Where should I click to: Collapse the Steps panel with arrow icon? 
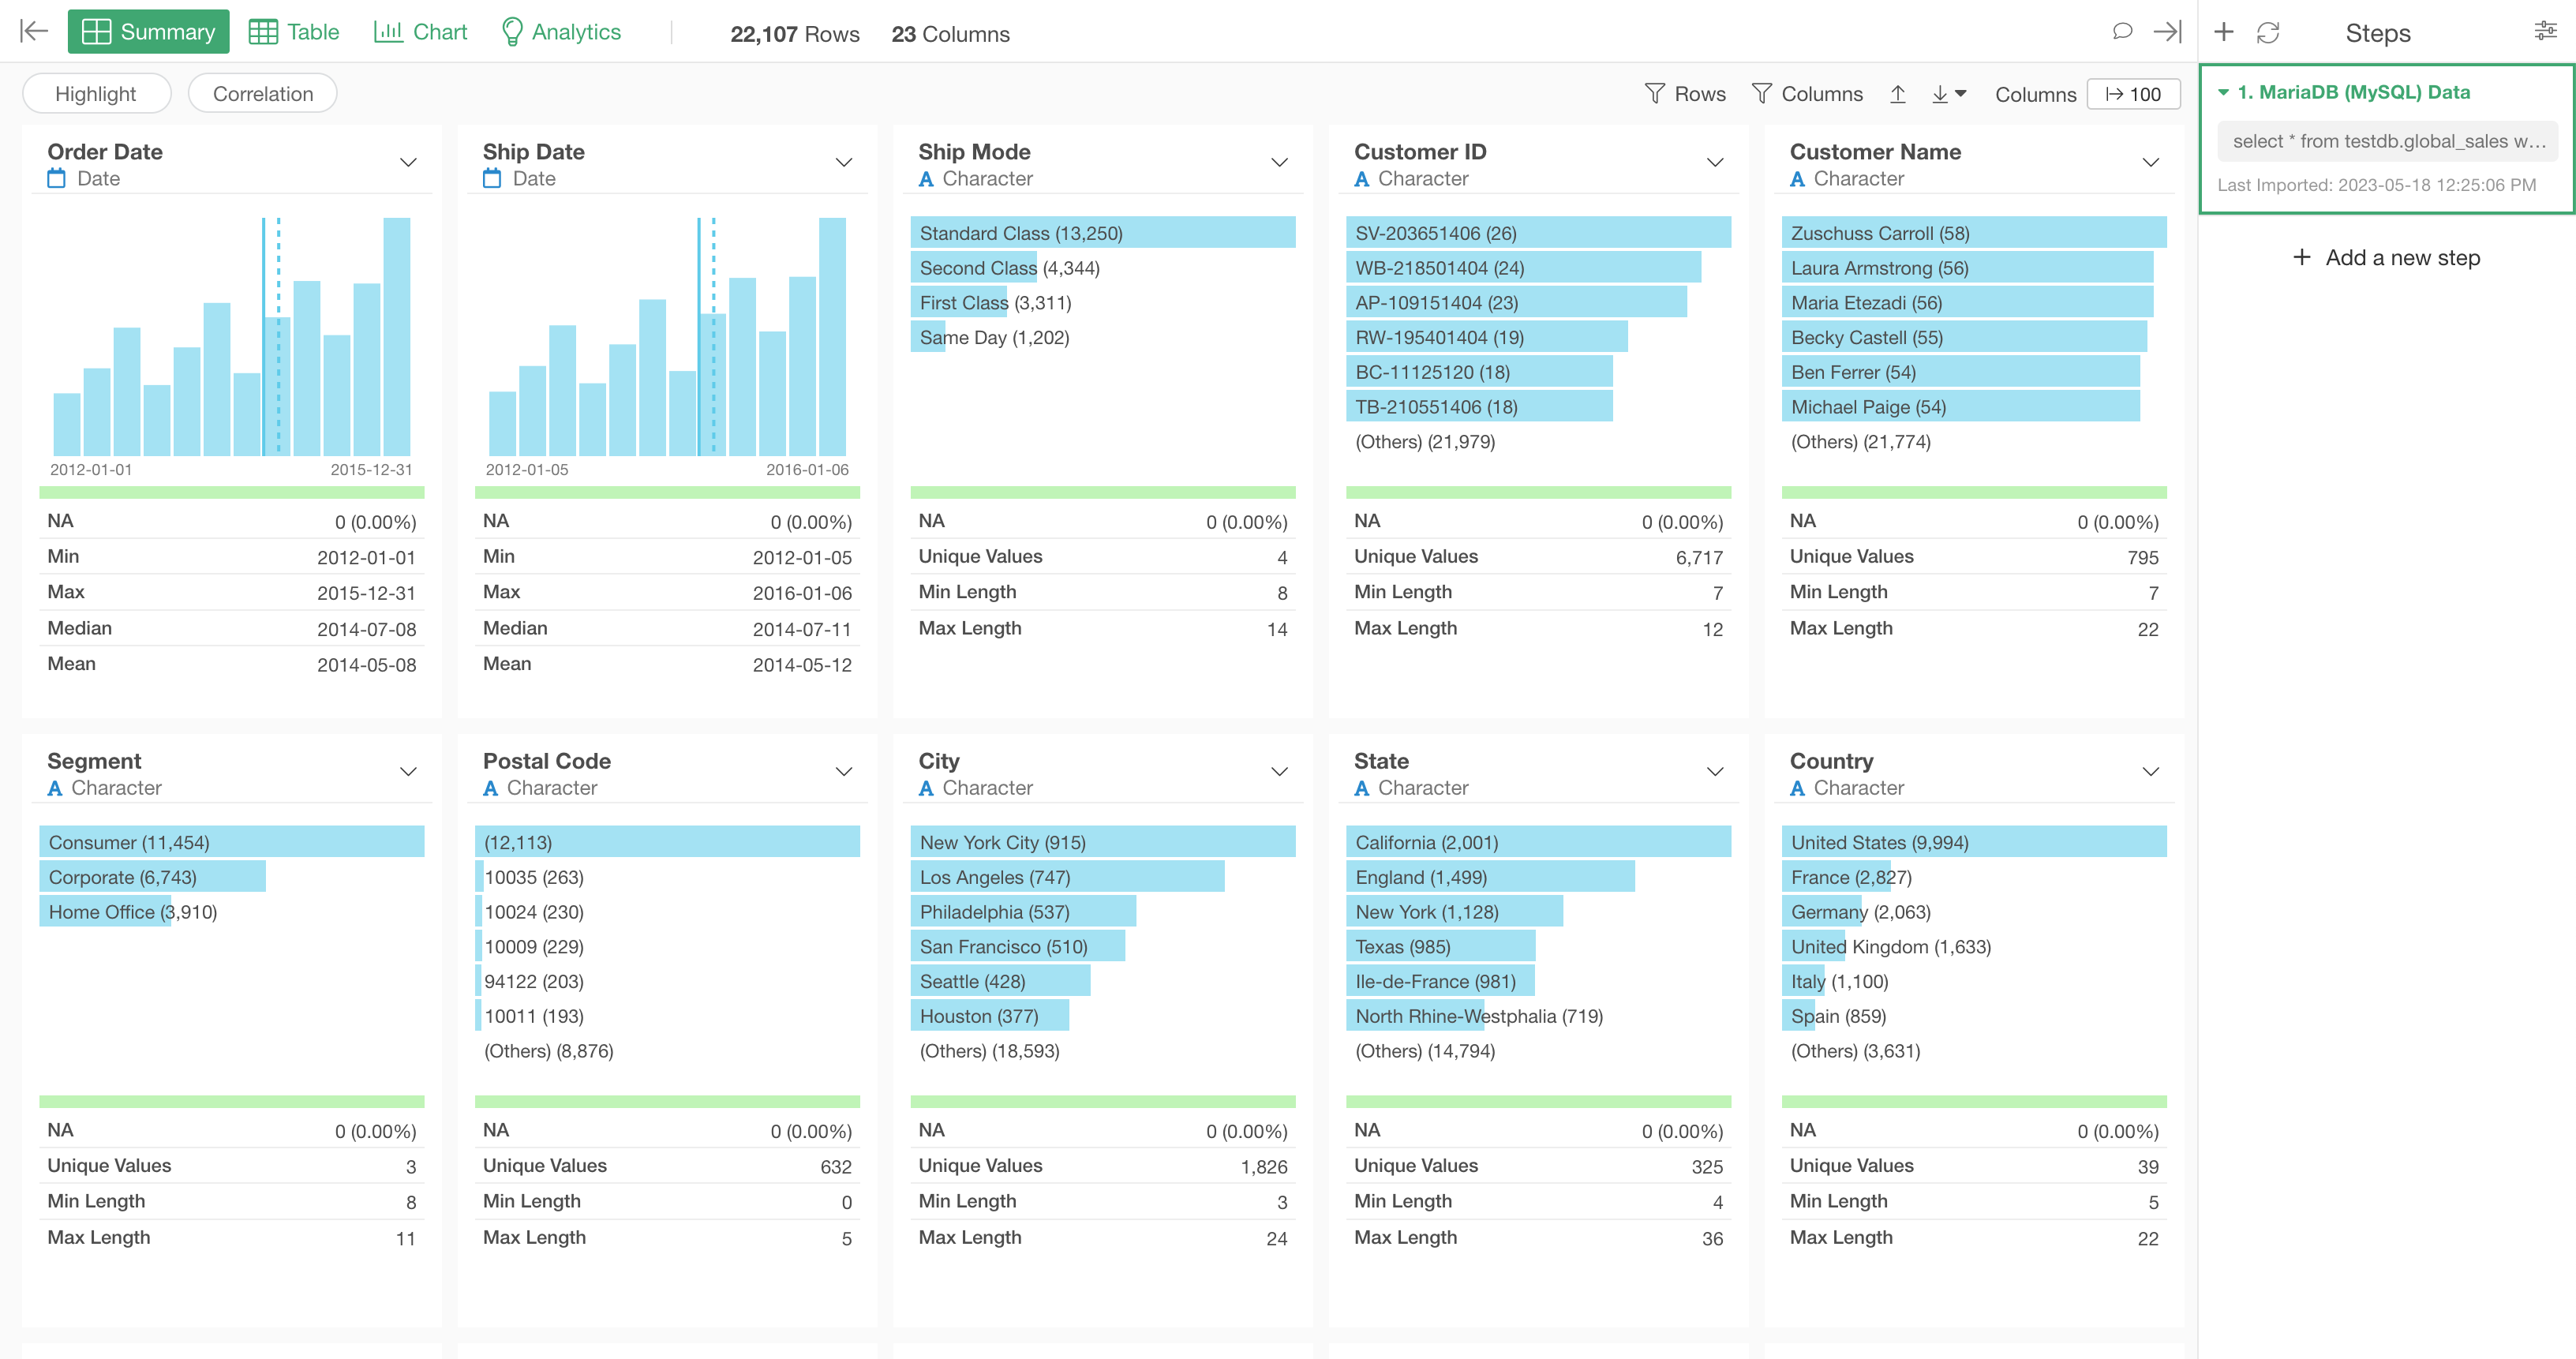point(2167,32)
